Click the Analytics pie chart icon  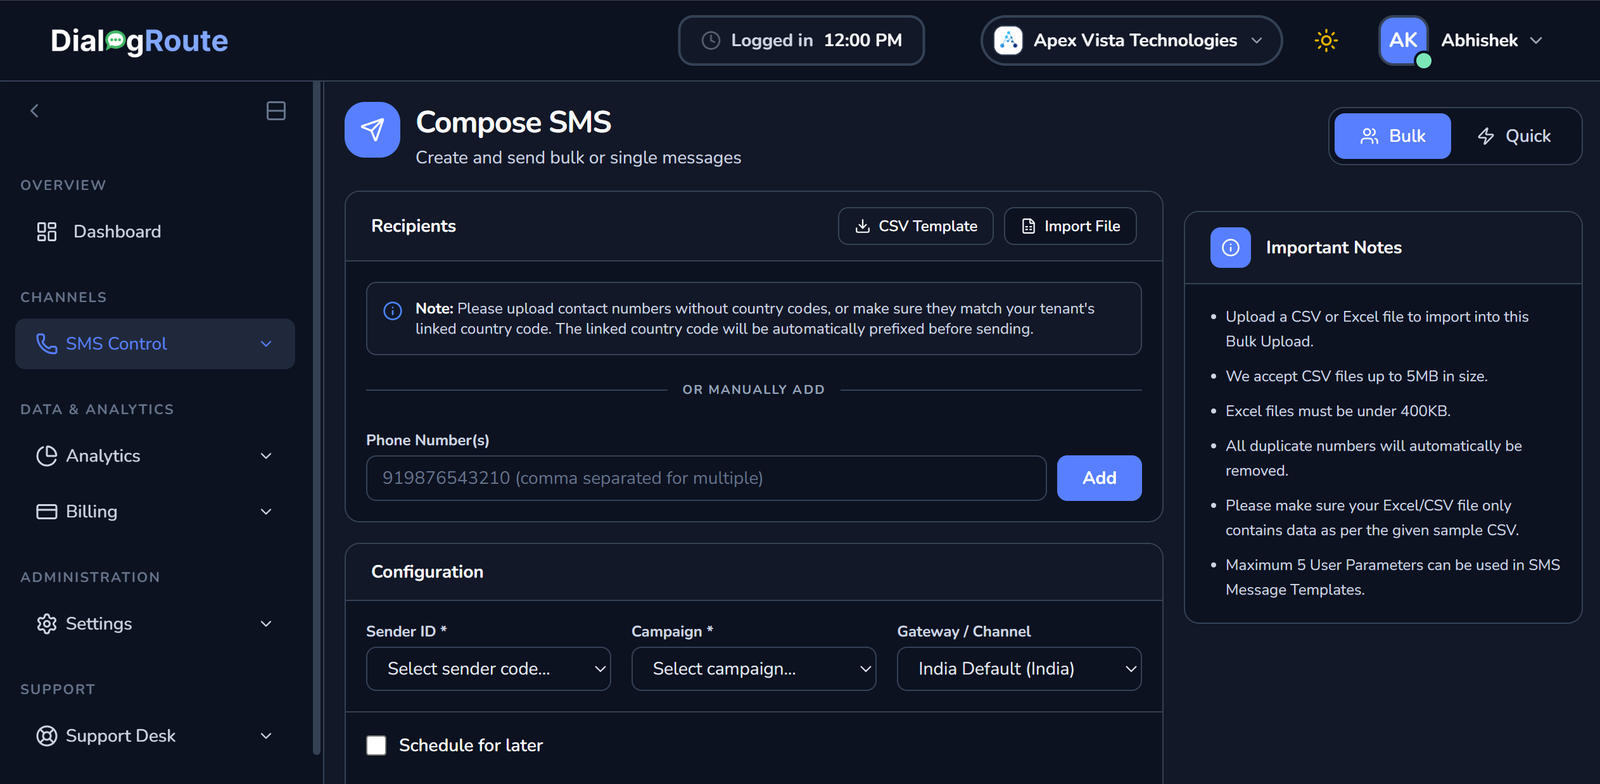tap(46, 456)
